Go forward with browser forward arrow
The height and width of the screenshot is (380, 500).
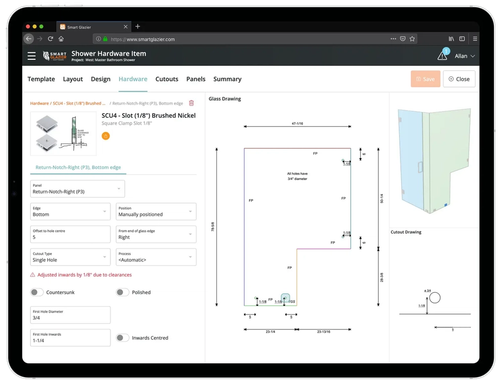(x=40, y=39)
